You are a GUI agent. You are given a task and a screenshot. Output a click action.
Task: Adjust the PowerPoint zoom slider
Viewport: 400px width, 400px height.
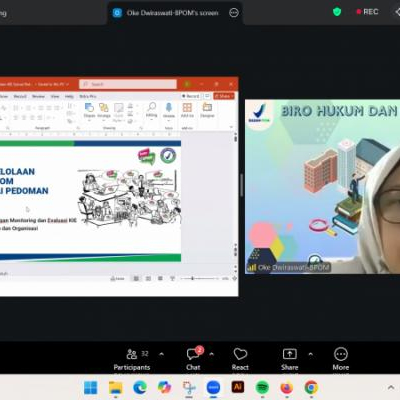coord(199,278)
